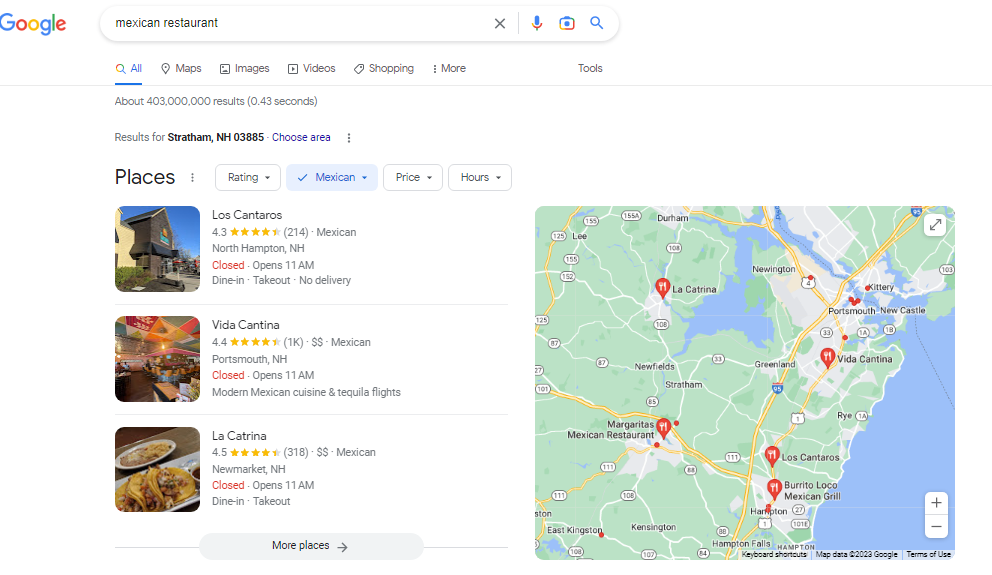Switch to the Videos tab

[311, 68]
